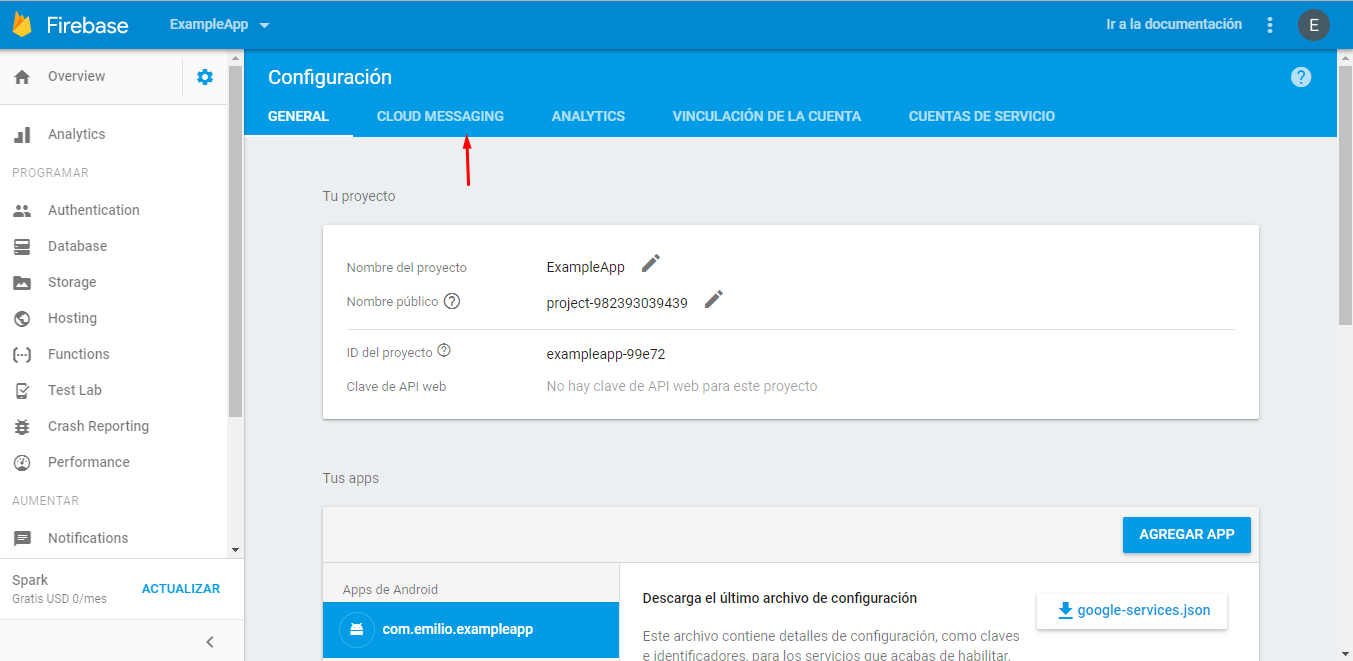
Task: Open Performance section
Action: 89,462
